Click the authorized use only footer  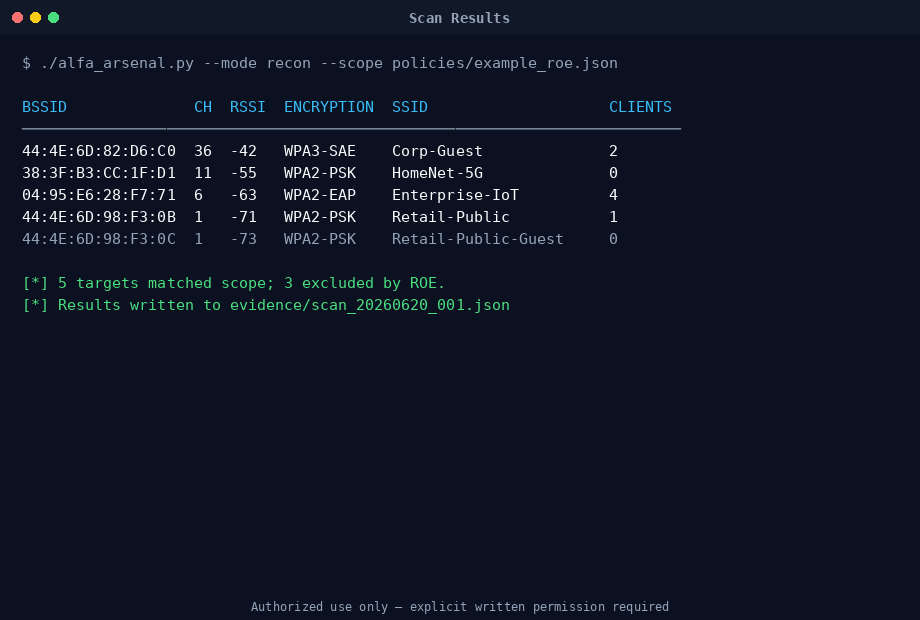[460, 607]
